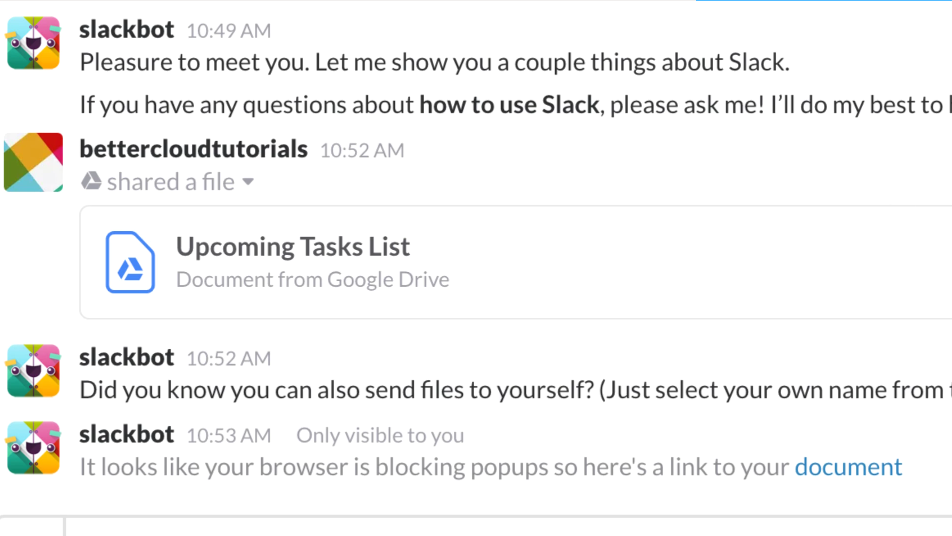Click the 10:49 AM message timestamp
The image size is (952, 536).
coord(229,31)
